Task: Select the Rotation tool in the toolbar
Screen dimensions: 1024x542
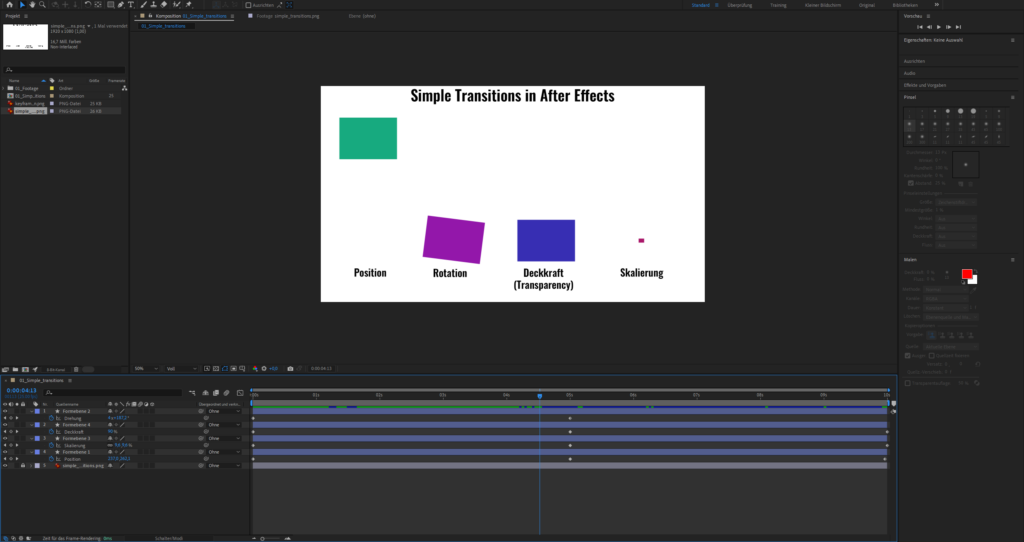Action: tap(88, 5)
